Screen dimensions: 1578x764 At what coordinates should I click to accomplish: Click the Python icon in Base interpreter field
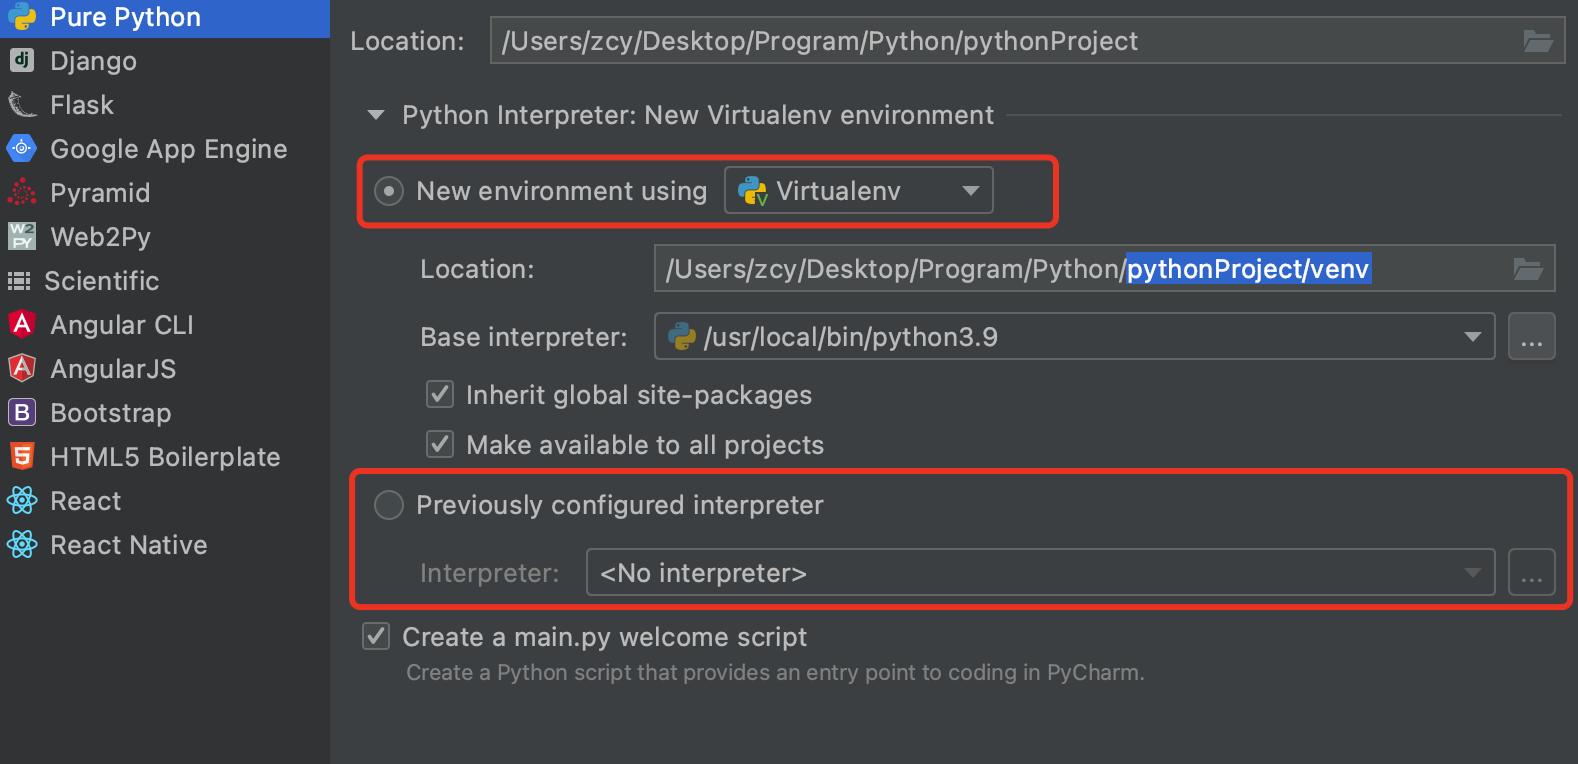coord(682,336)
